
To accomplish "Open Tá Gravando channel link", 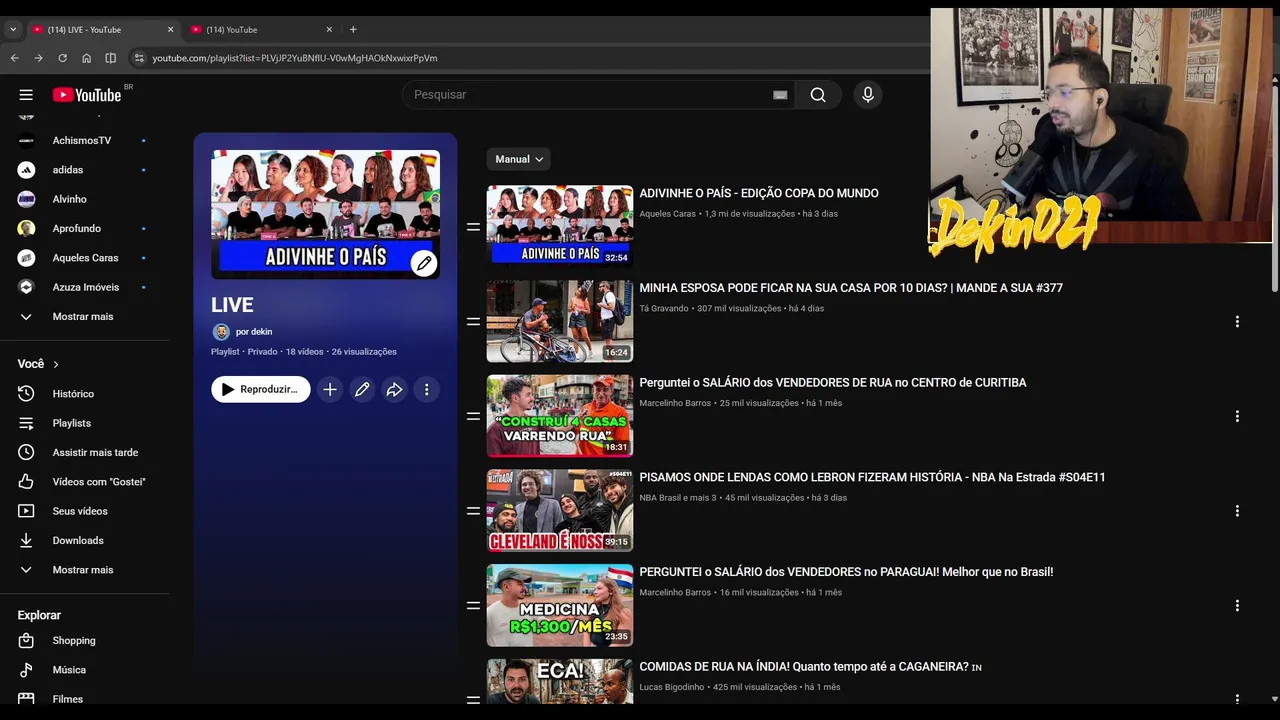I will coord(664,309).
